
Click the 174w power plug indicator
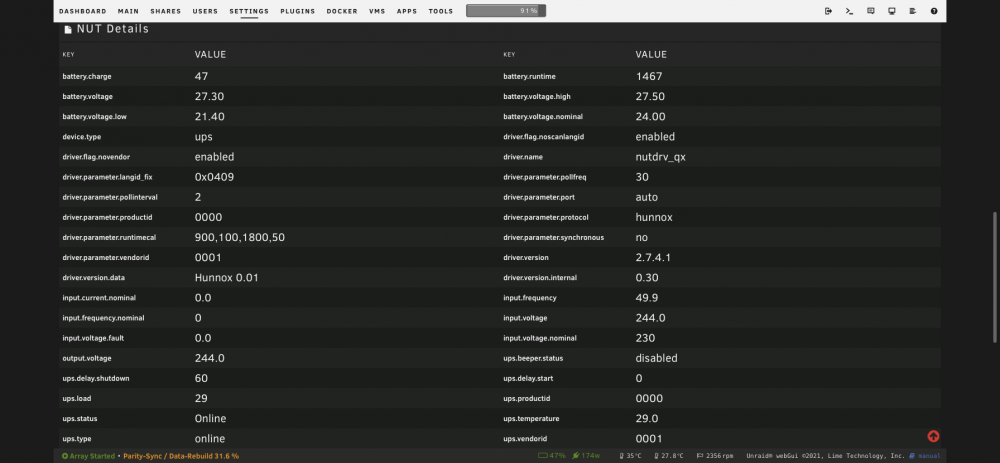pyautogui.click(x=586, y=456)
